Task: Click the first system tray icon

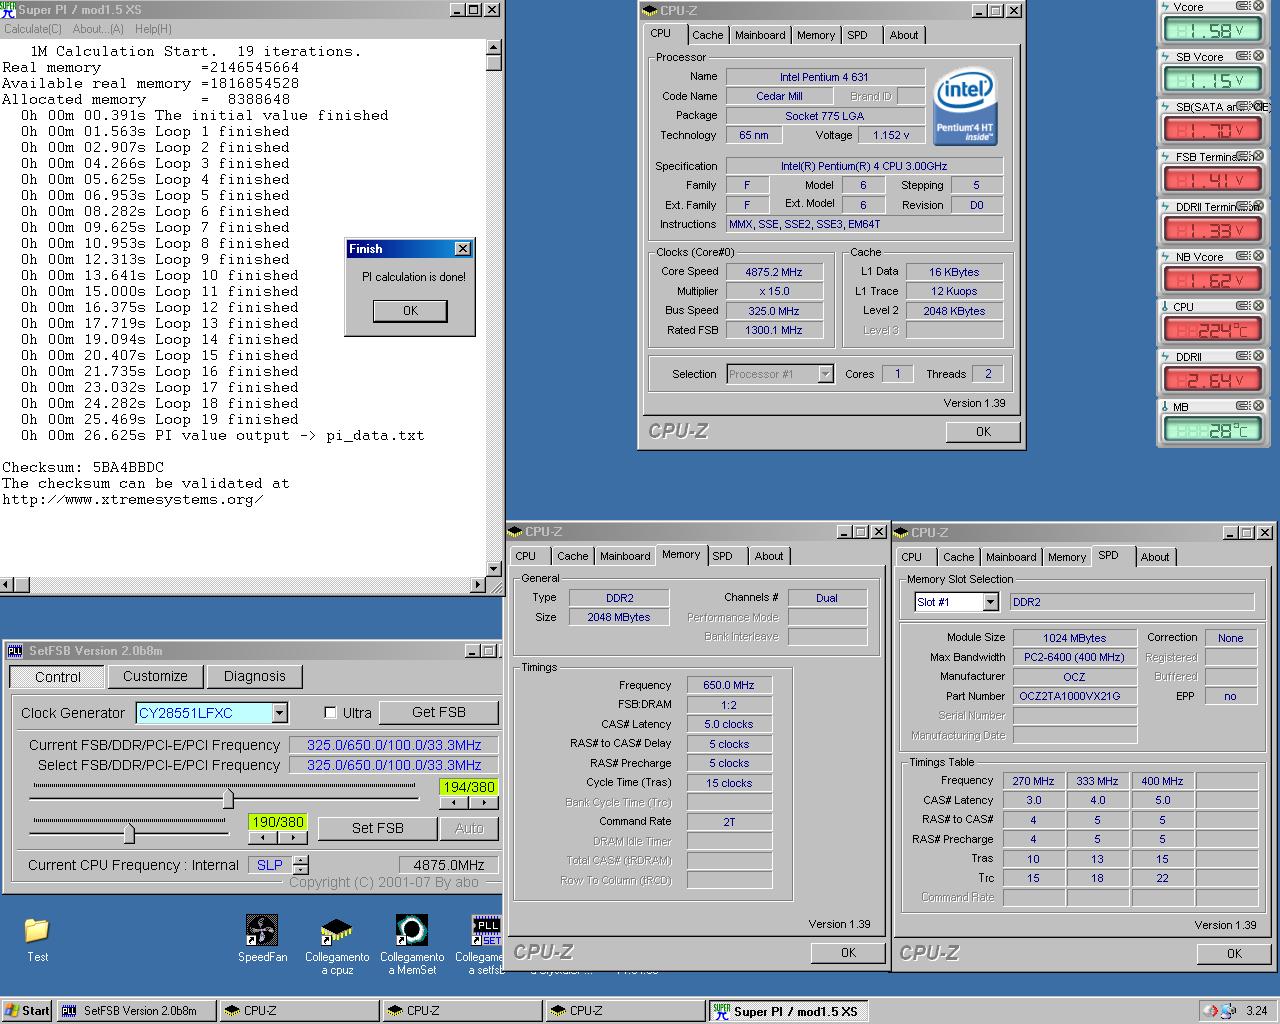Action: pos(1210,1011)
